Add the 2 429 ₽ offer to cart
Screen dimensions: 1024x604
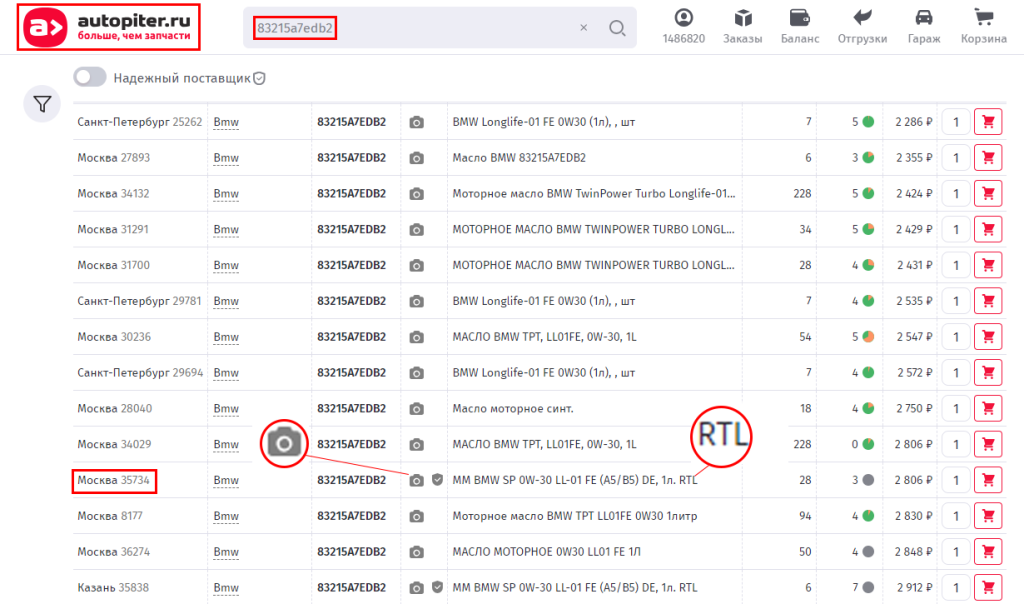(x=988, y=230)
